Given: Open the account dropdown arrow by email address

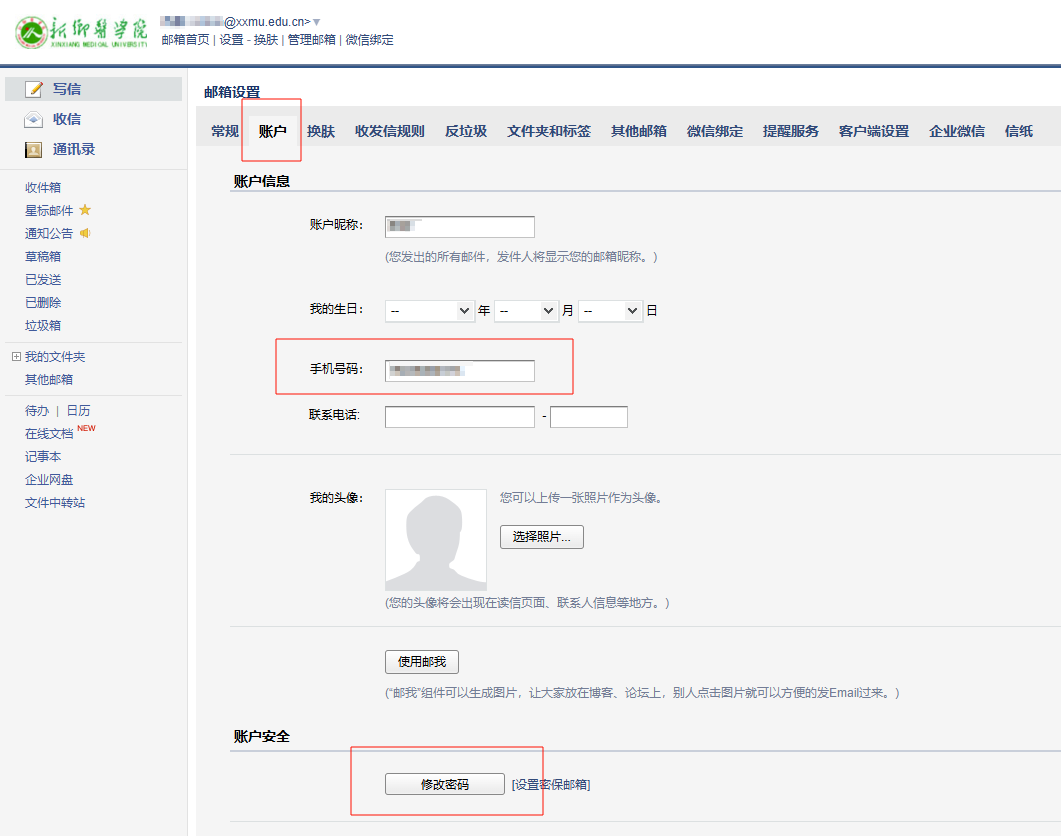Looking at the screenshot, I should tap(317, 22).
